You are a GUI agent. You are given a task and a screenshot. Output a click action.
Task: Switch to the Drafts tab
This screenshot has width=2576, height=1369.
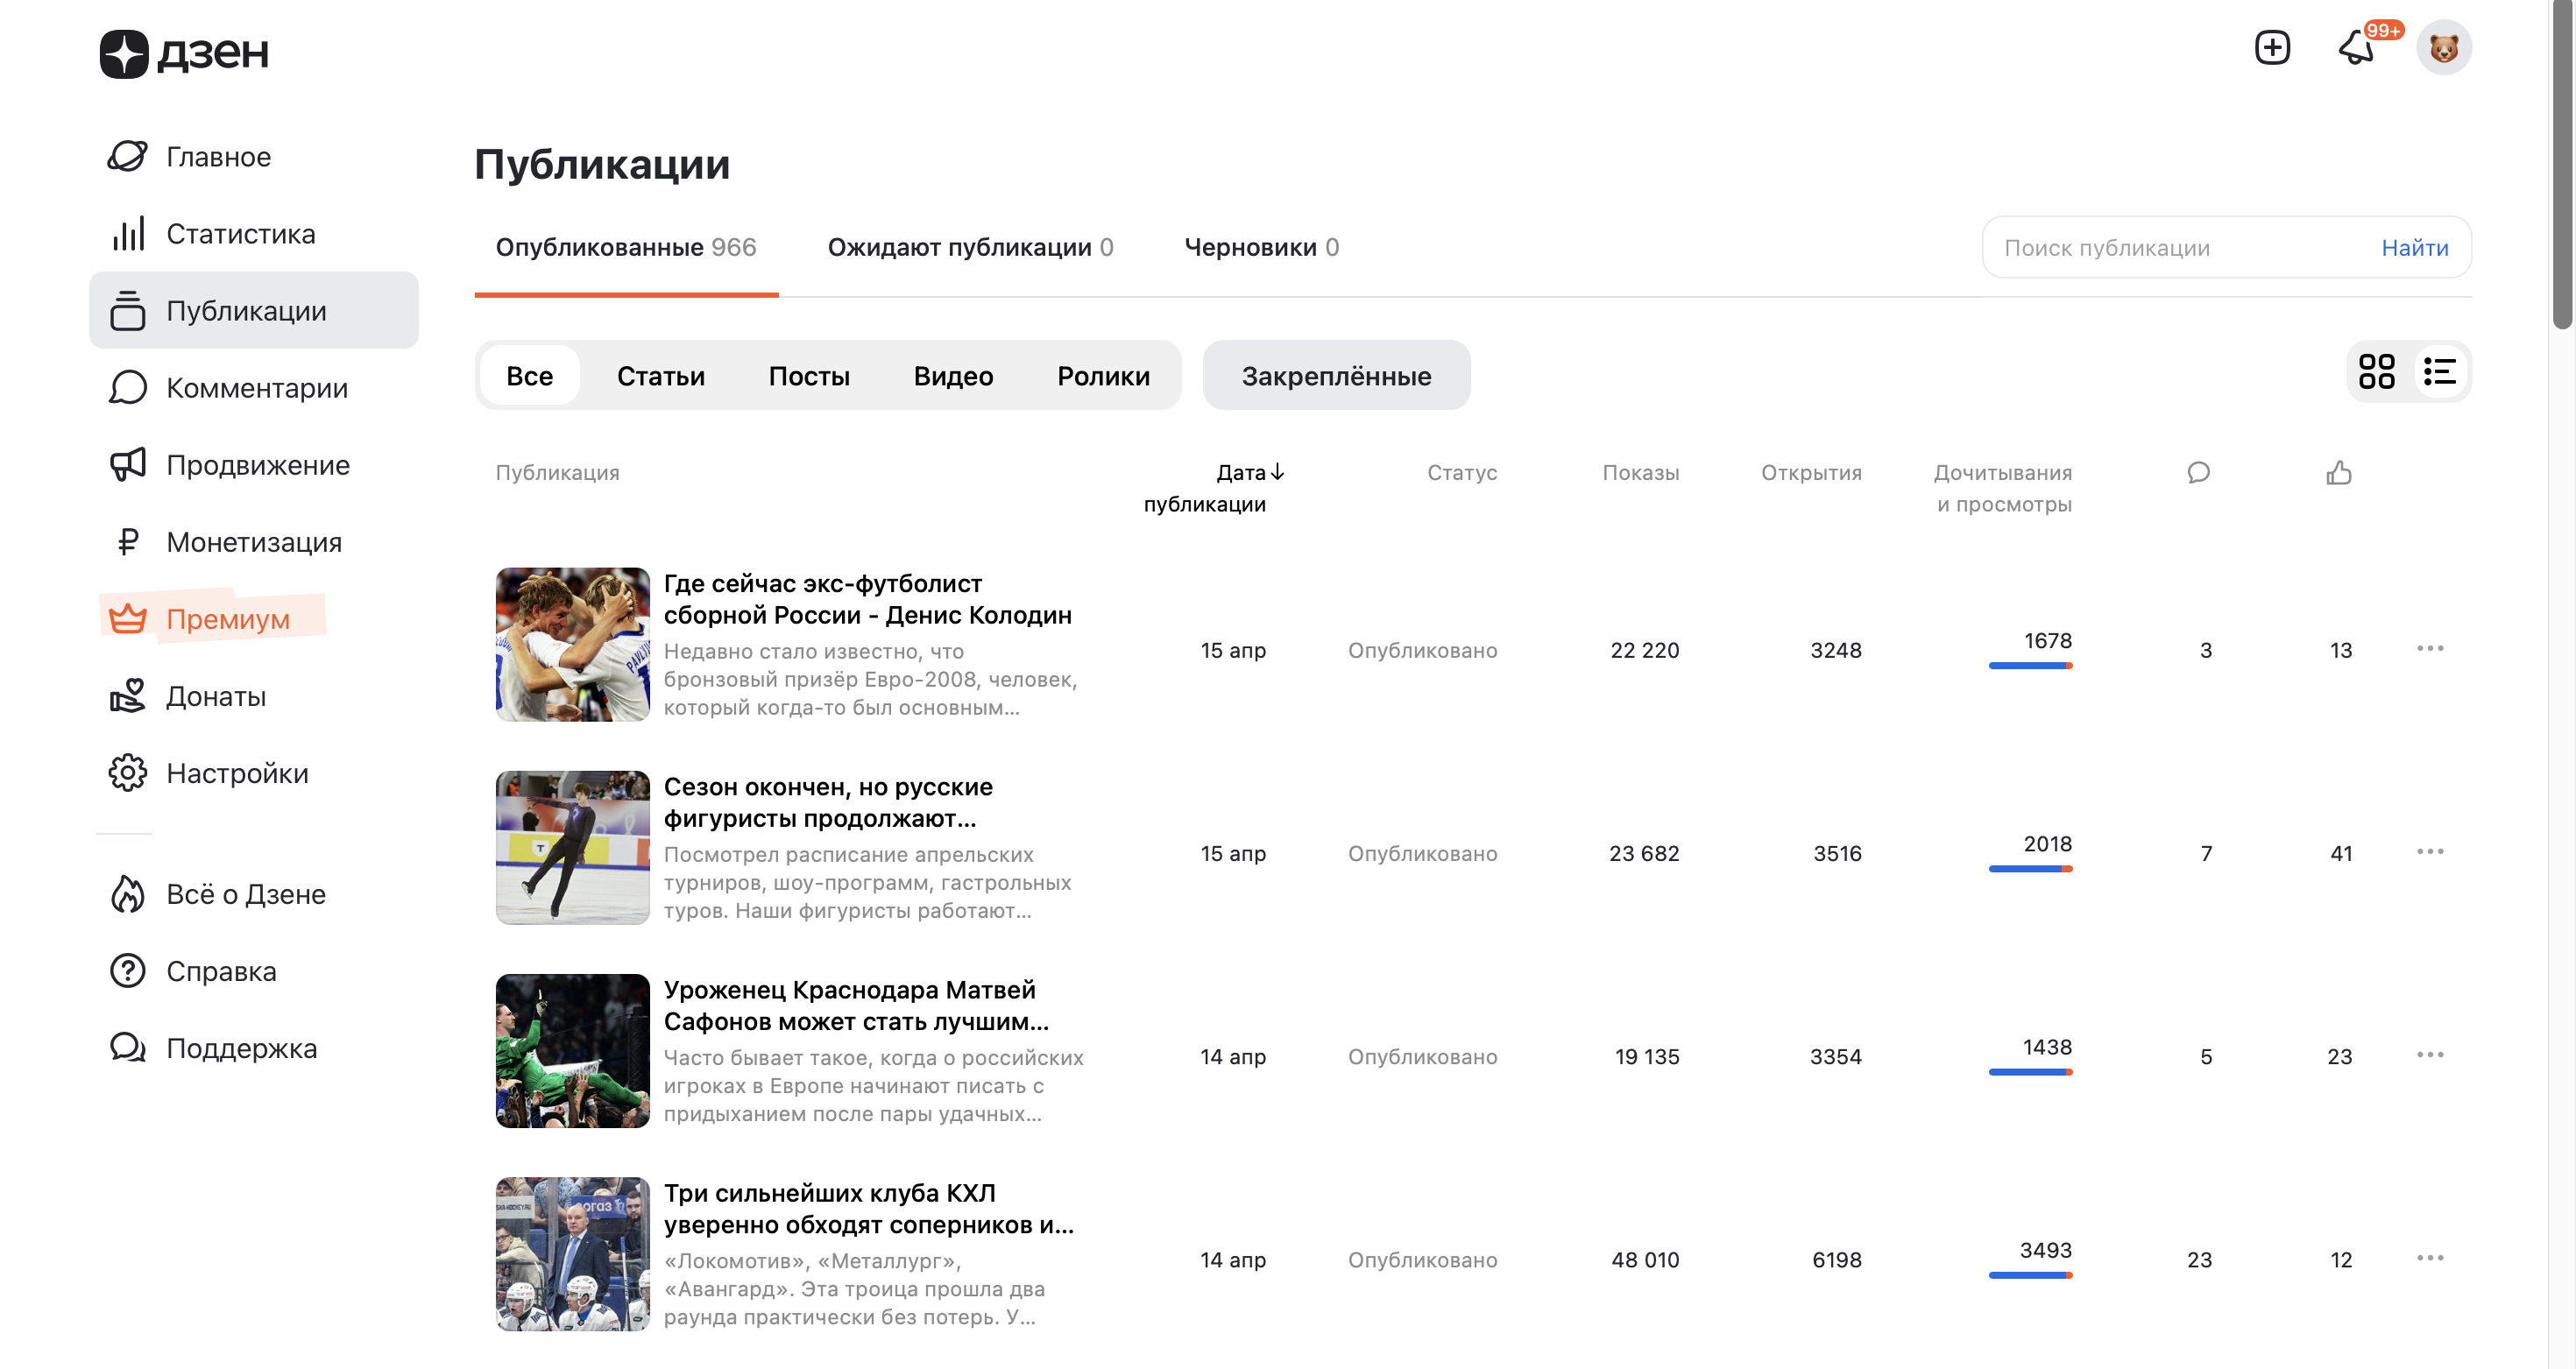(1260, 247)
